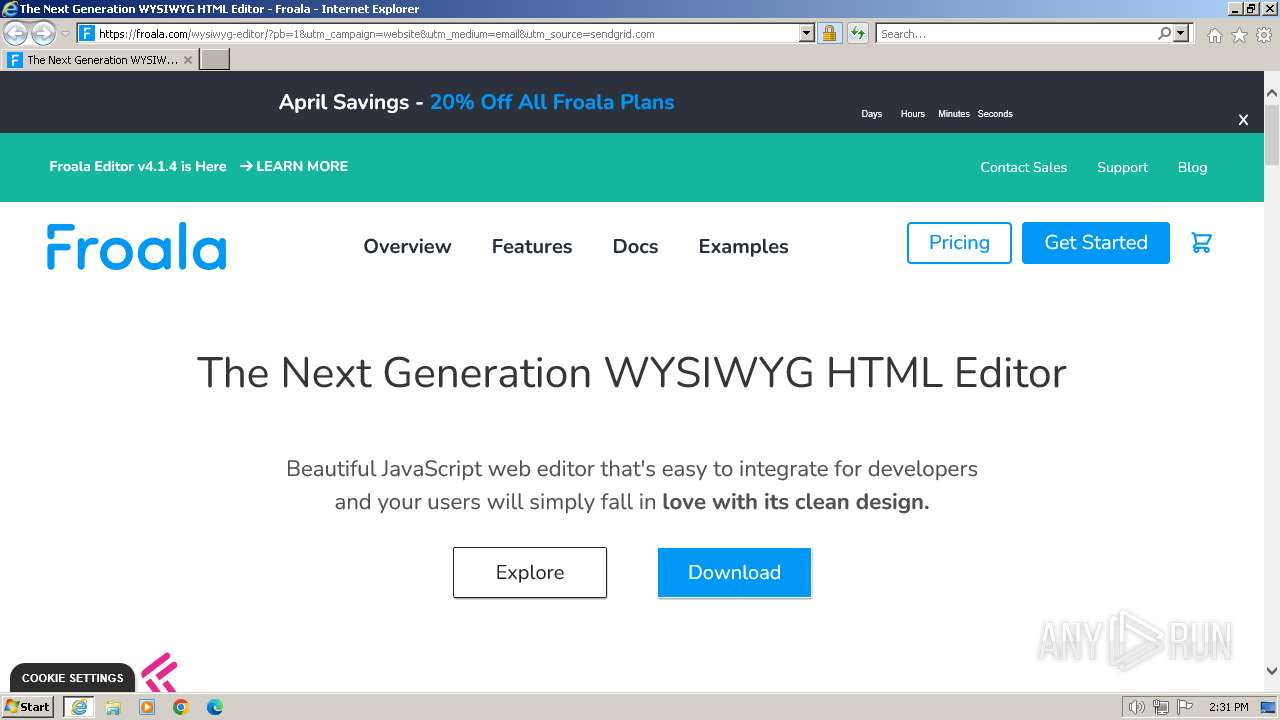Launch Edge from the taskbar
This screenshot has height=720, width=1280.
click(x=215, y=707)
